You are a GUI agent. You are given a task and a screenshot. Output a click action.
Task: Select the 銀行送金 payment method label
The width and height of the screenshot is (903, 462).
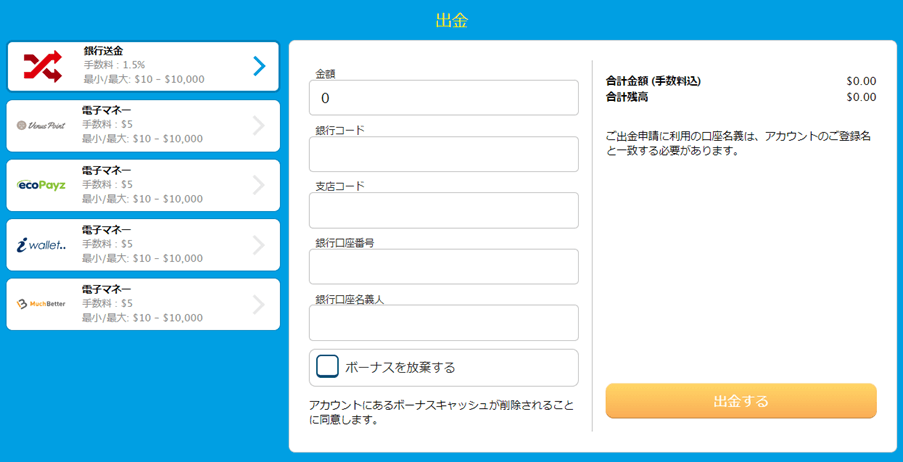[104, 51]
